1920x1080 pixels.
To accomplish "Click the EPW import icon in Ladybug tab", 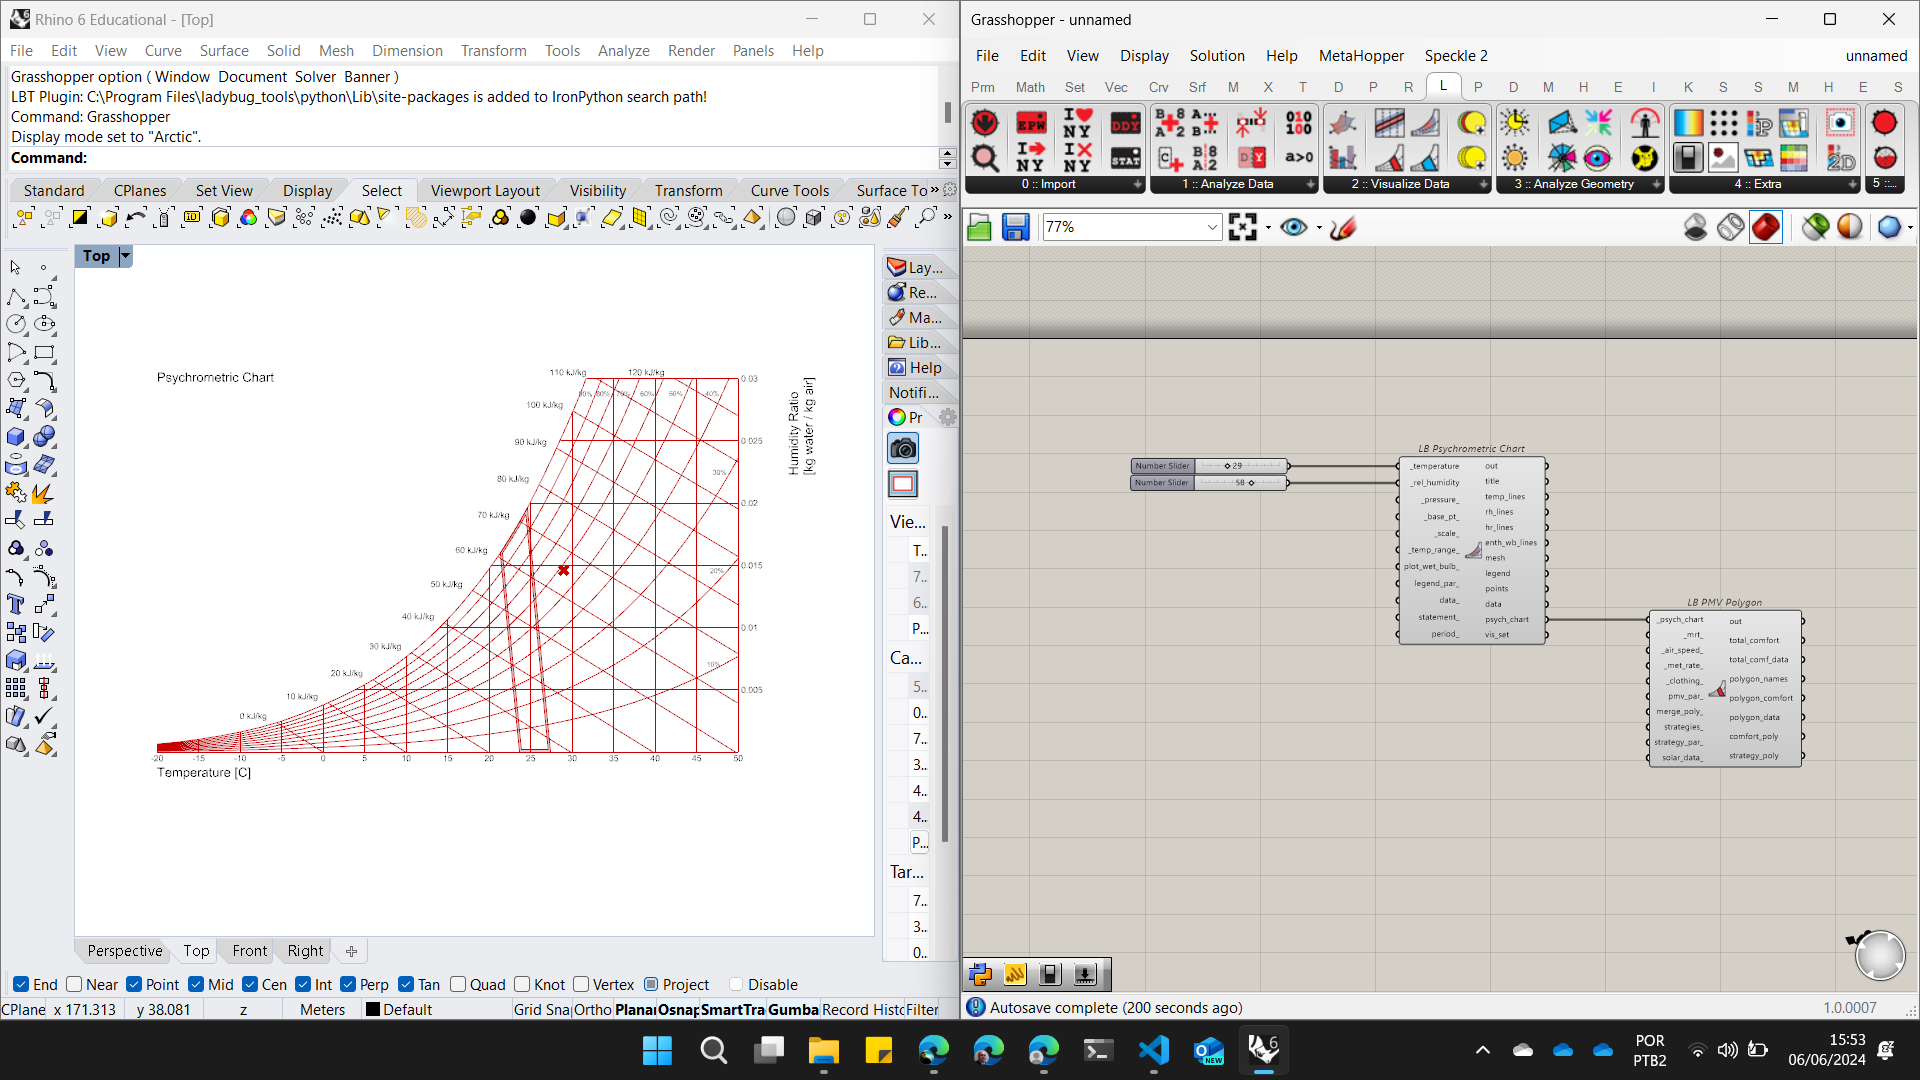I will [x=1031, y=123].
